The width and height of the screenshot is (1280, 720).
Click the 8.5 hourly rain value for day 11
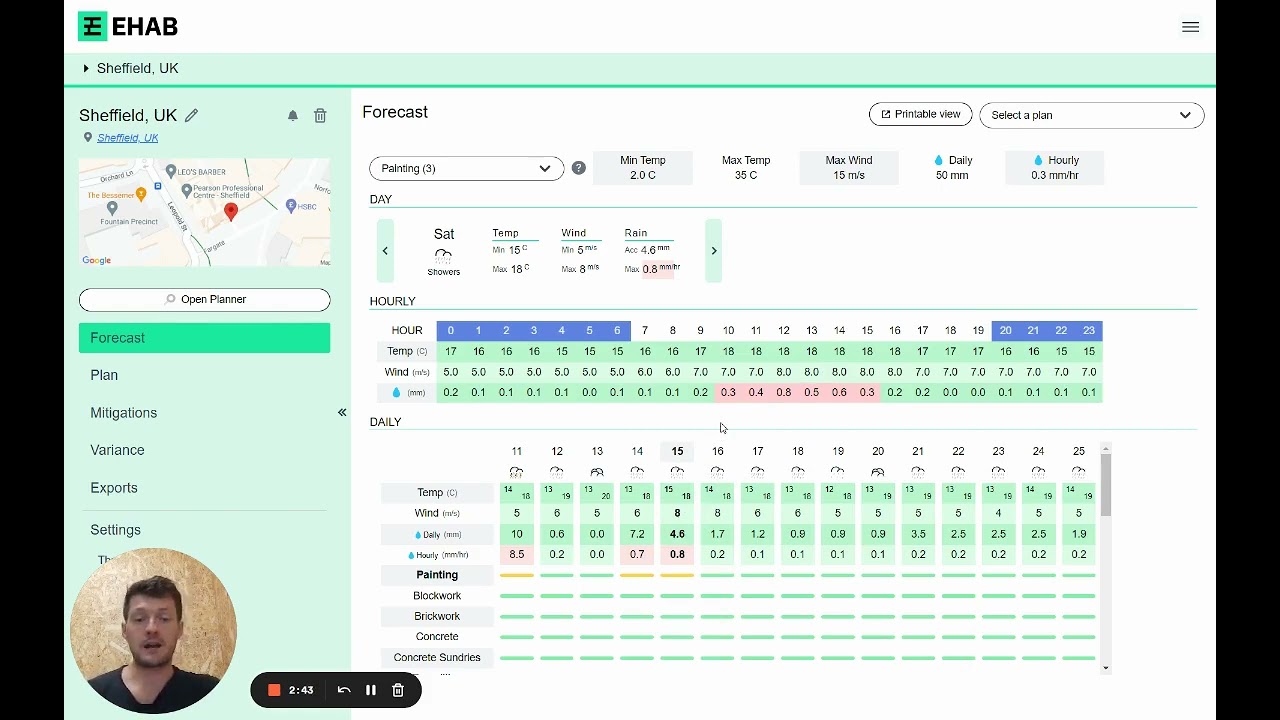(x=516, y=555)
